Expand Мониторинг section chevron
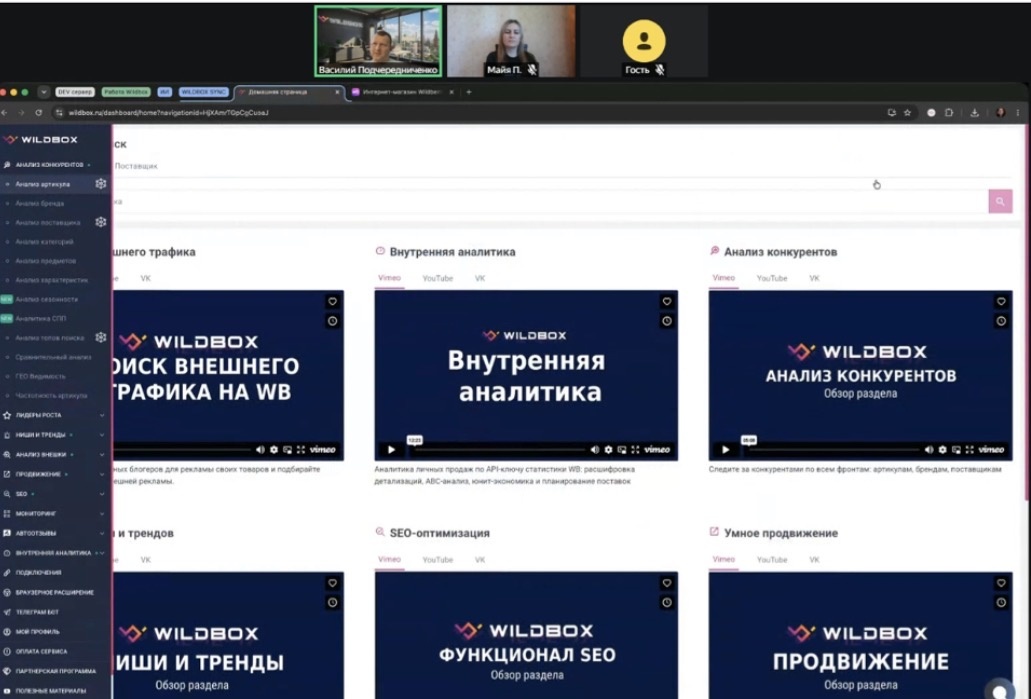The image size is (1031, 699). tap(102, 514)
